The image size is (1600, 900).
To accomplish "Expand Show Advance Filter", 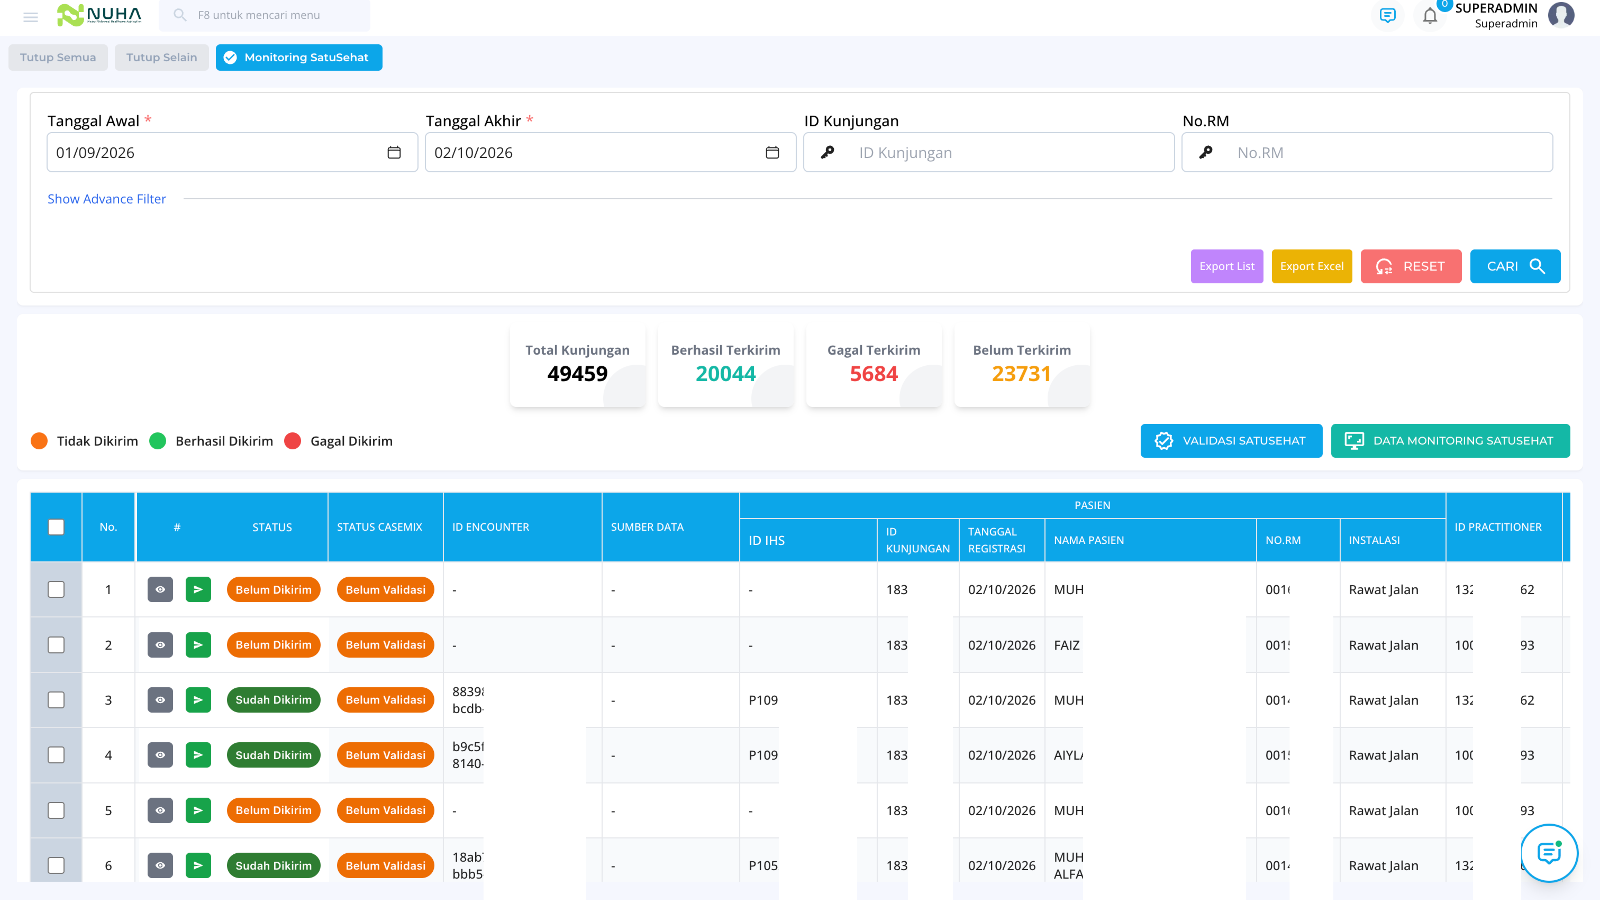I will point(107,199).
